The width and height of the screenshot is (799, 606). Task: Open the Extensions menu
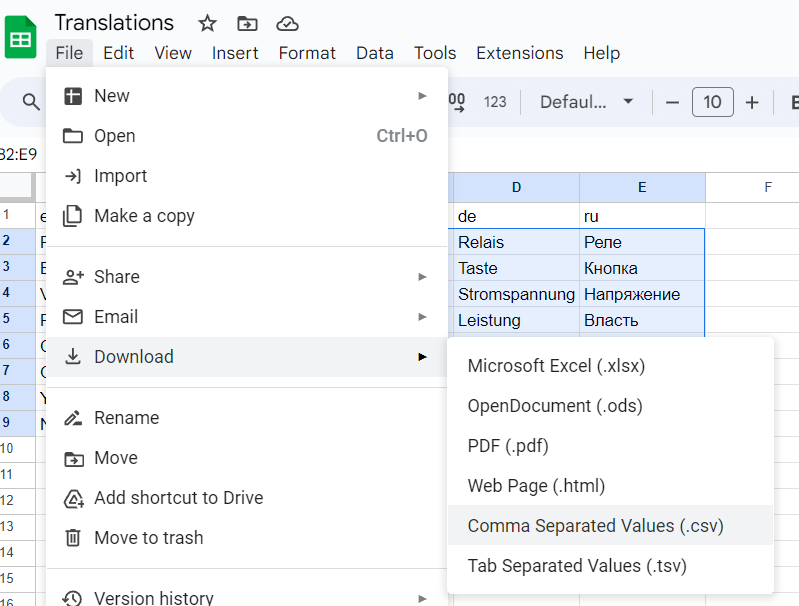[520, 53]
